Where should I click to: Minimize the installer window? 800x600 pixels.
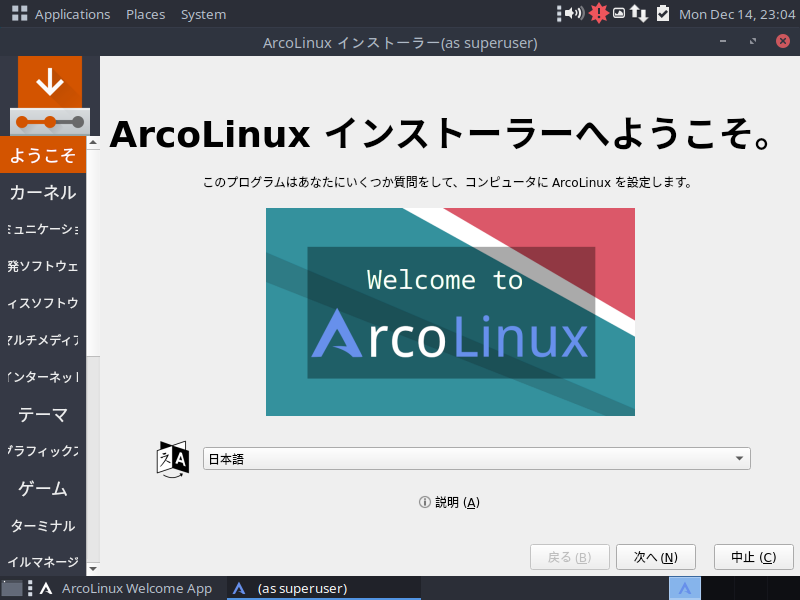click(722, 41)
